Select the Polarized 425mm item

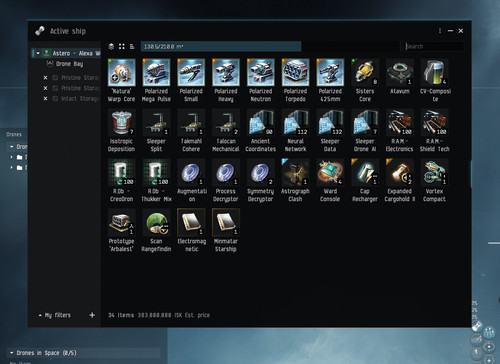pos(330,80)
